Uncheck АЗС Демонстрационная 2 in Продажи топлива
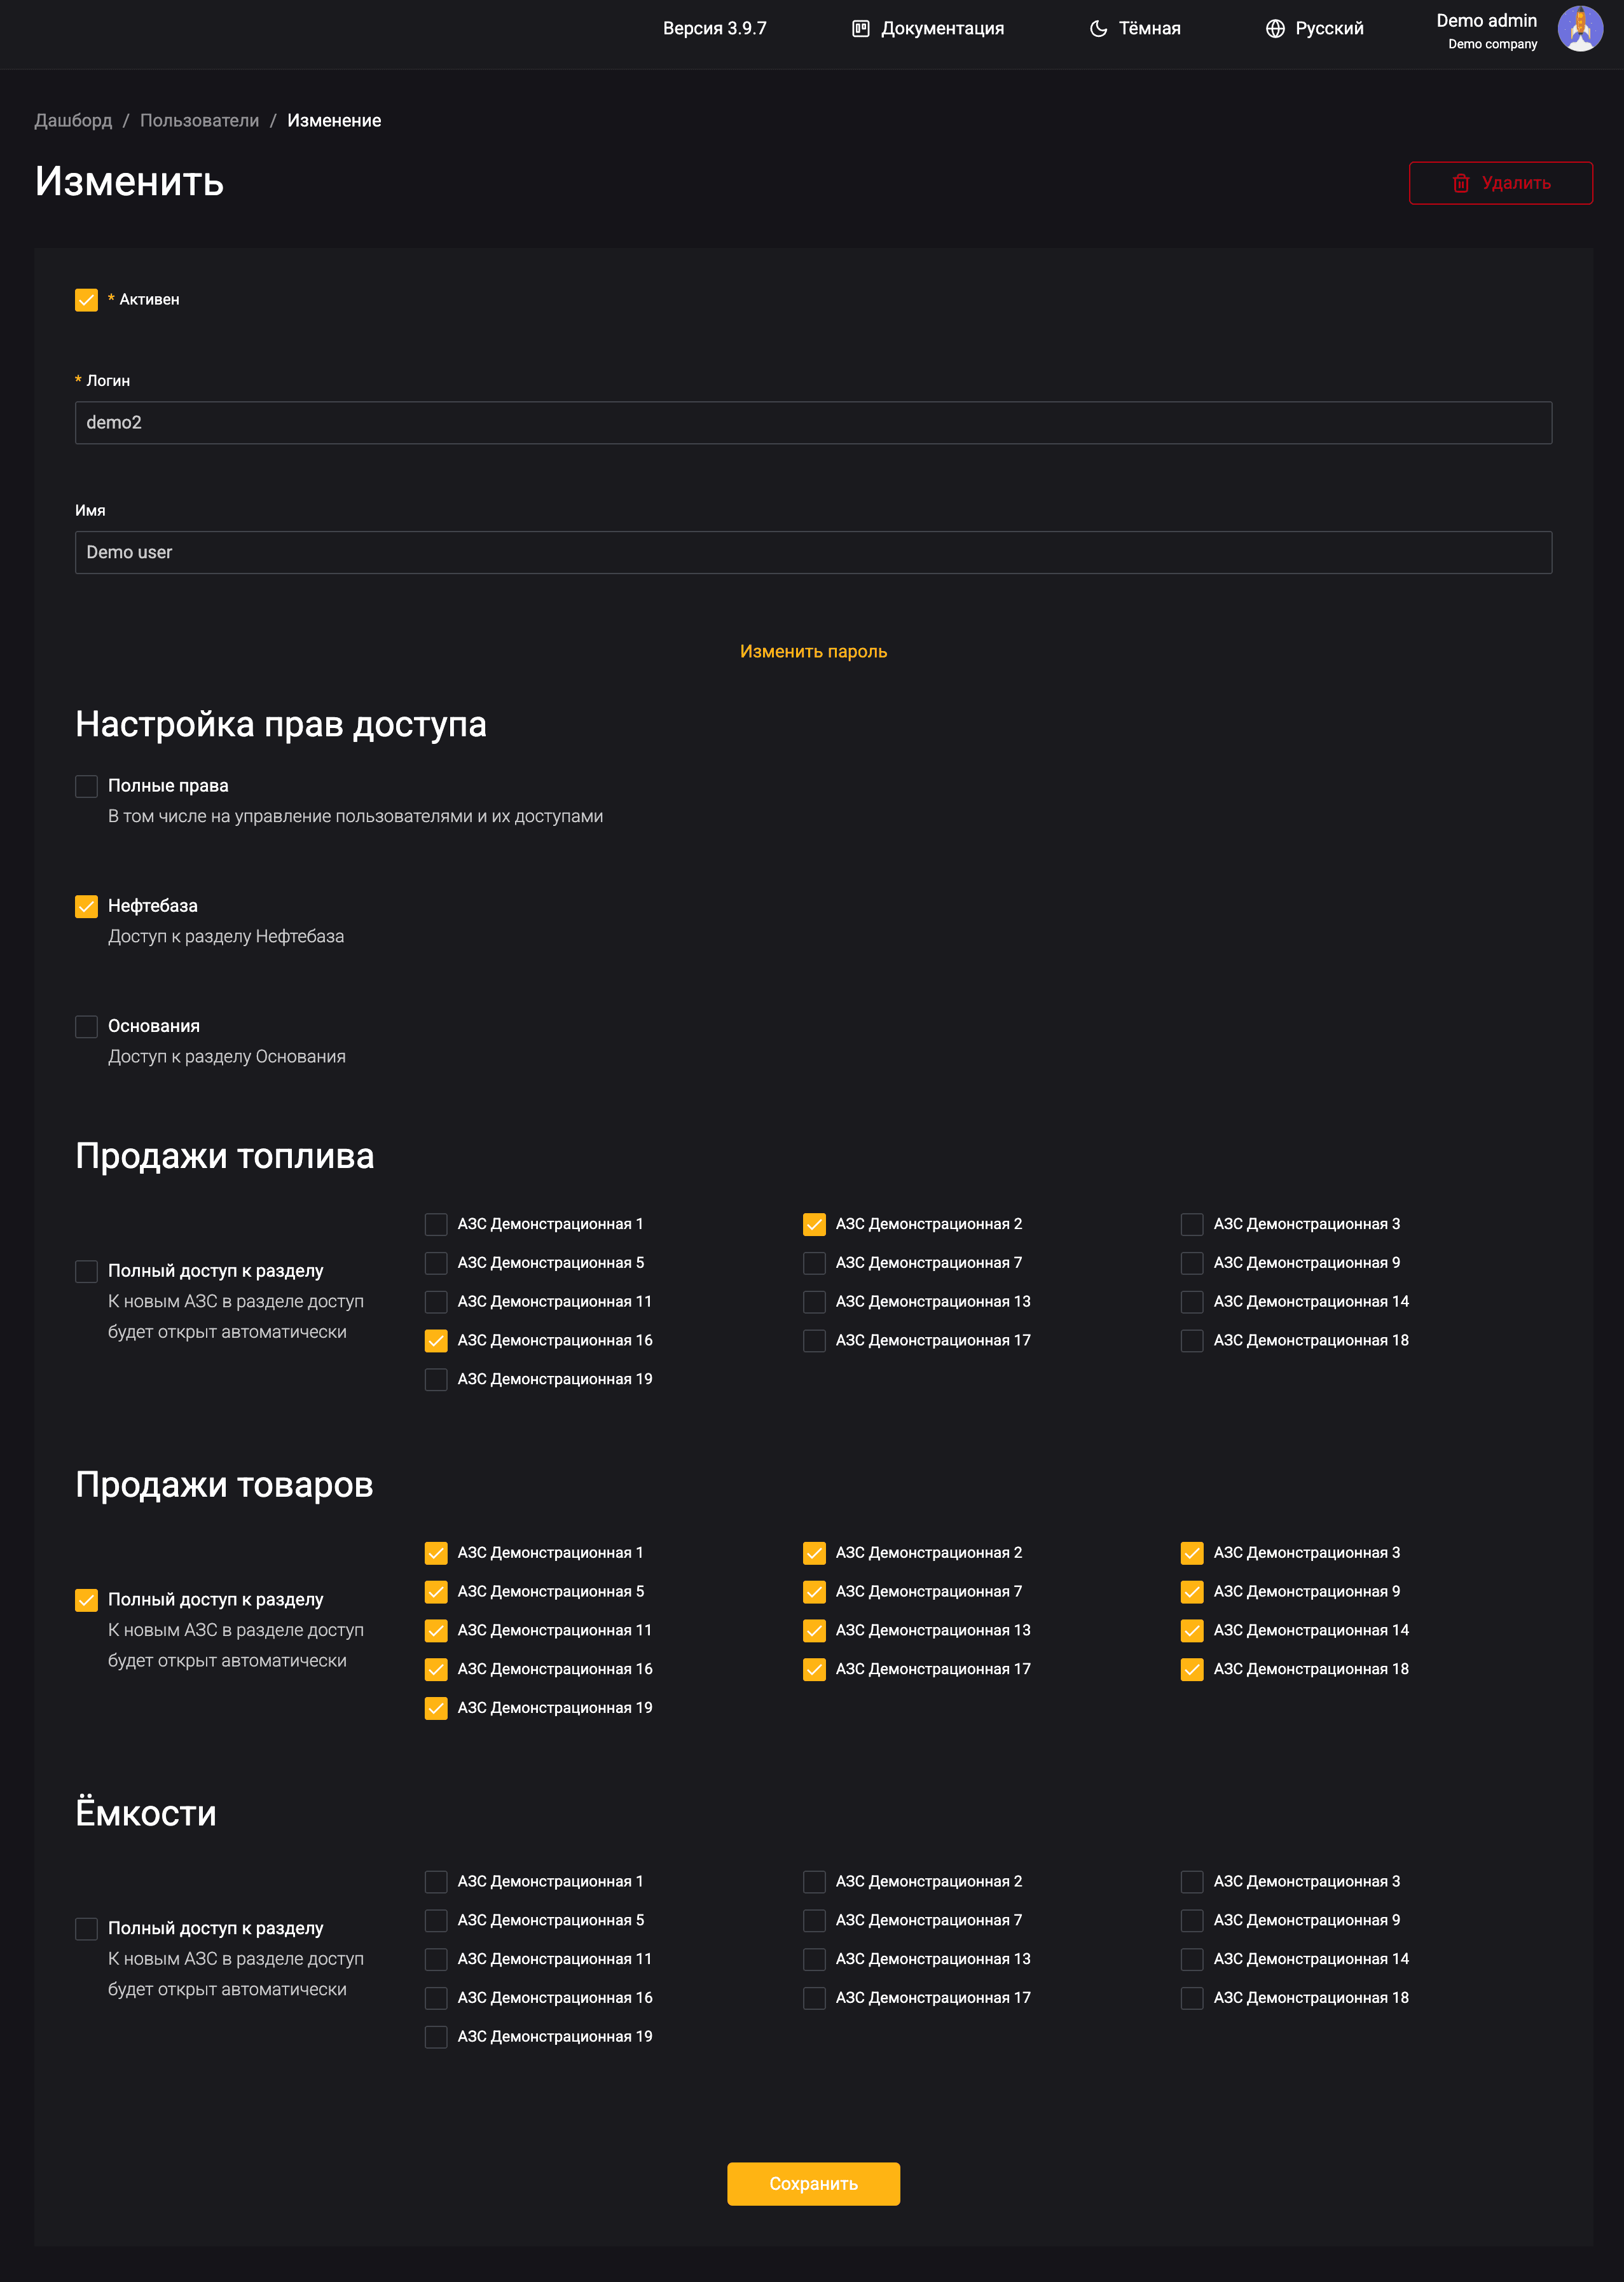This screenshot has width=1624, height=2282. pyautogui.click(x=813, y=1224)
